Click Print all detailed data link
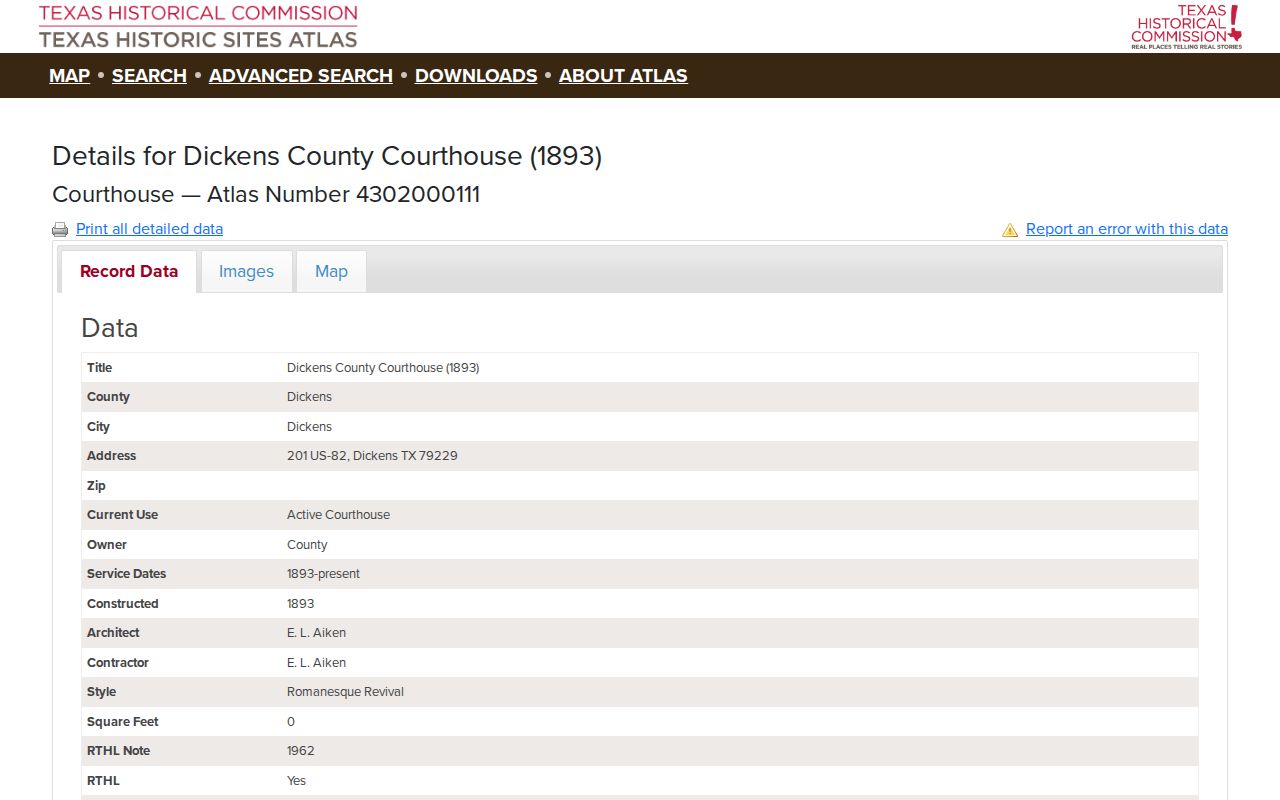Viewport: 1280px width, 800px height. 149,229
